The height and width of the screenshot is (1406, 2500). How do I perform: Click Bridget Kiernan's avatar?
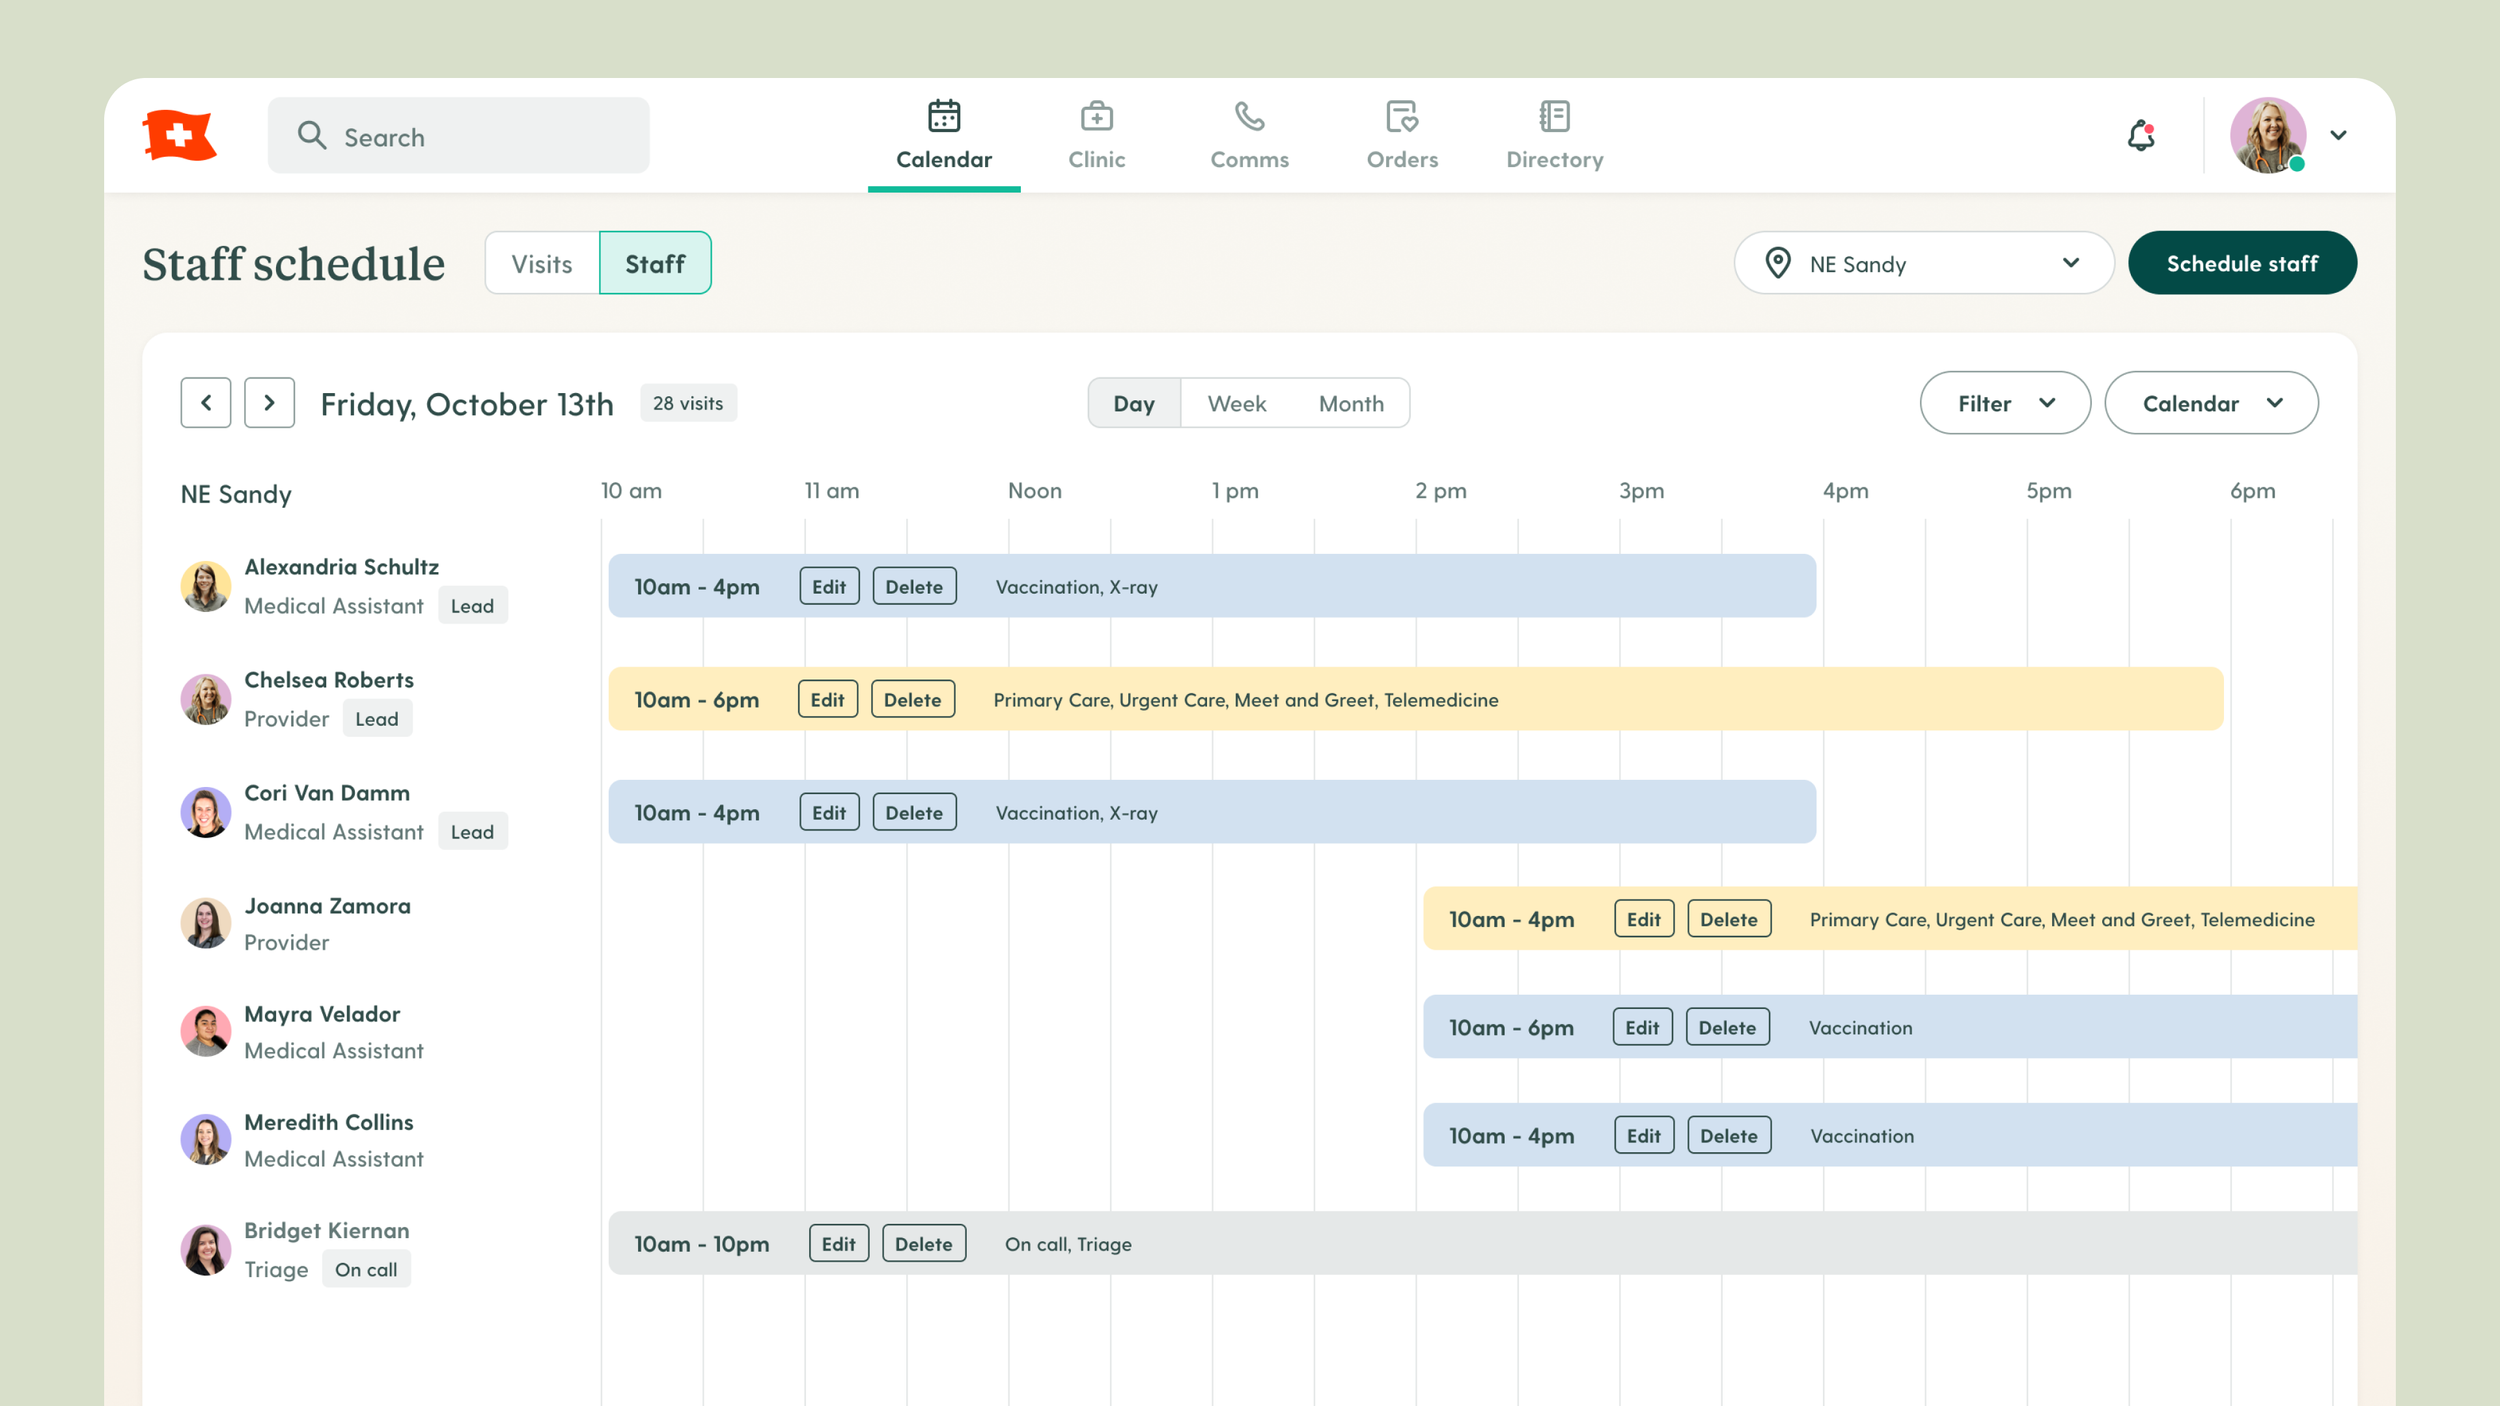pyautogui.click(x=206, y=1250)
